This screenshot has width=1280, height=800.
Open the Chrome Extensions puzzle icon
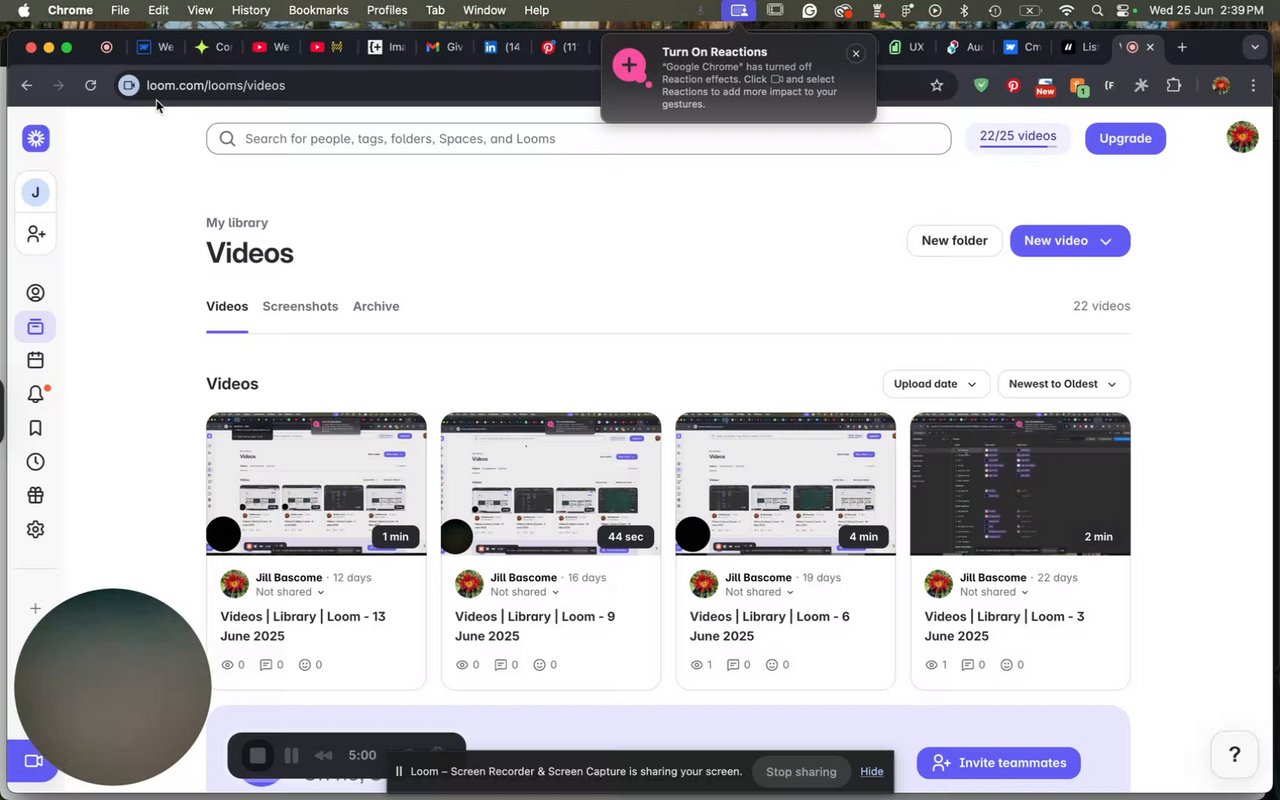coord(1174,86)
